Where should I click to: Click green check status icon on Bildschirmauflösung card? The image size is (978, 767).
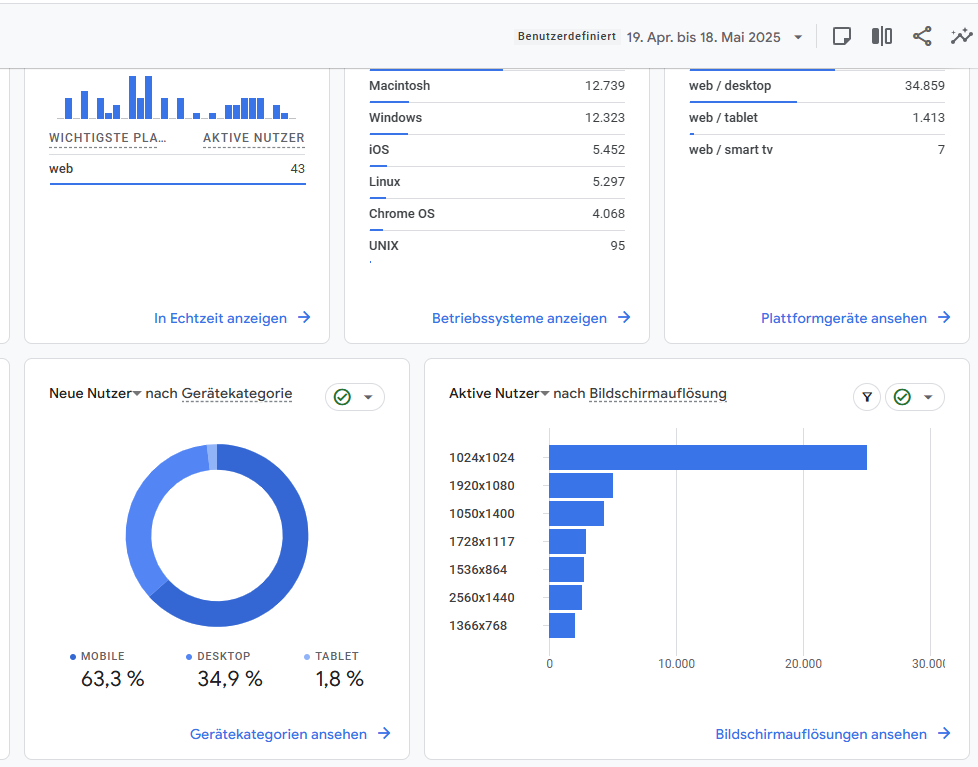pos(903,397)
